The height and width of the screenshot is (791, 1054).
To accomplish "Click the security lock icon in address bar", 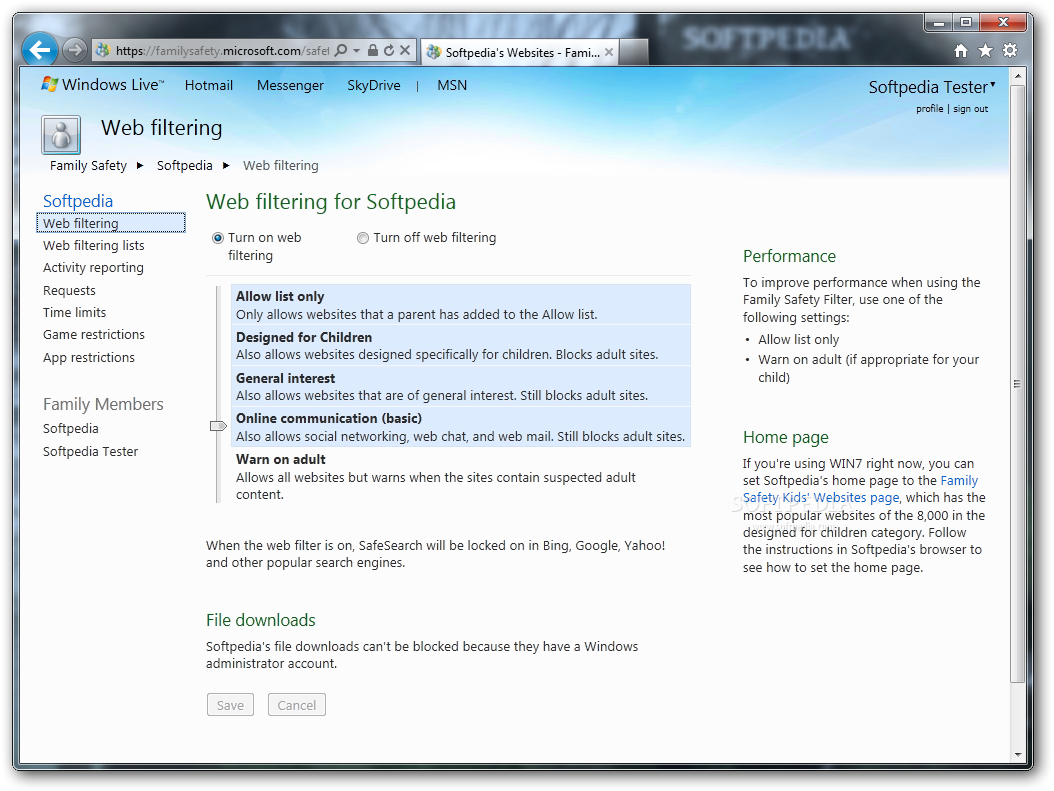I will tap(372, 50).
